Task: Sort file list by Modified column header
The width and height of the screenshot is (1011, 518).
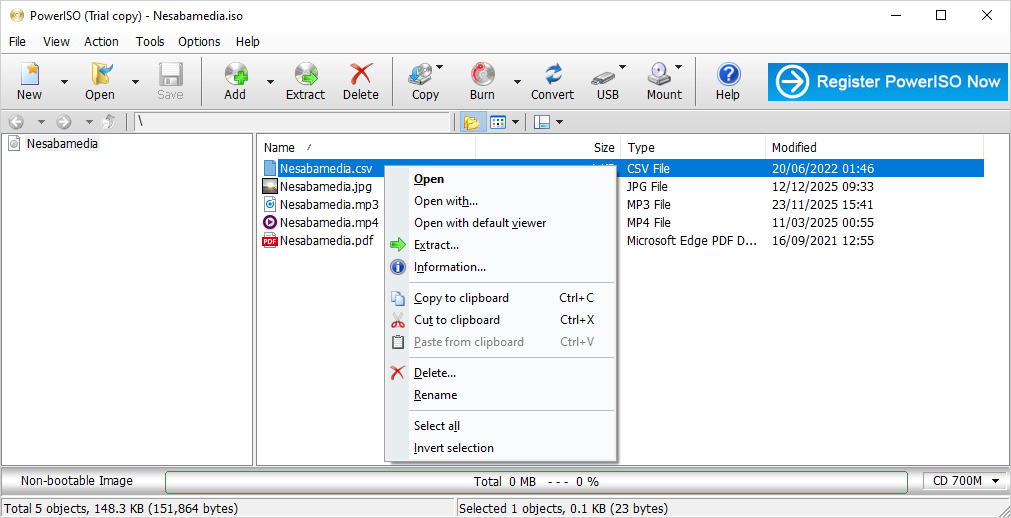Action: click(x=794, y=147)
